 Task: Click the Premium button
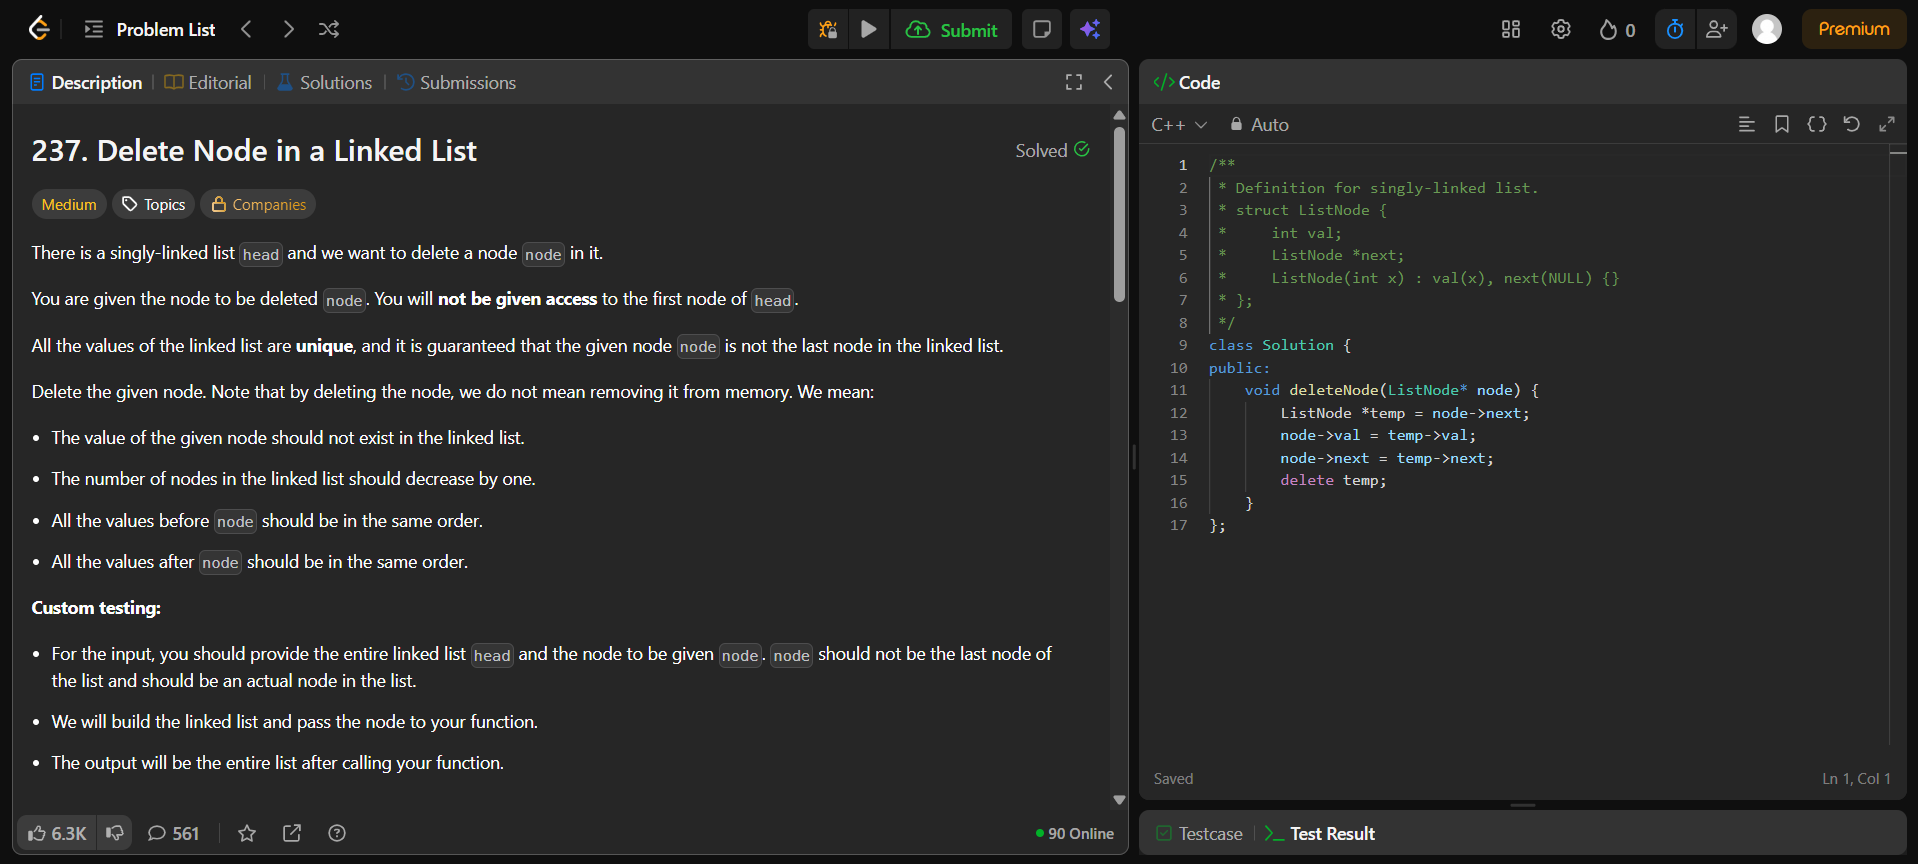(1853, 30)
